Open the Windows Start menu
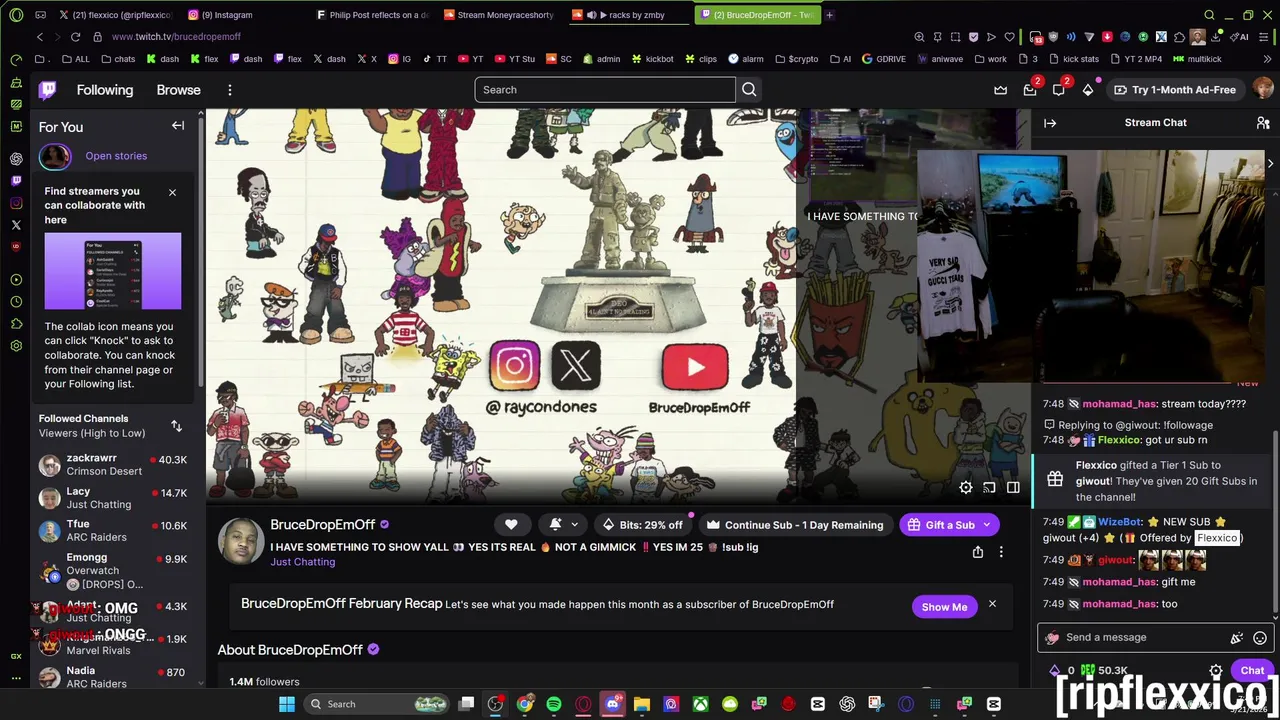1280x720 pixels. pyautogui.click(x=287, y=704)
